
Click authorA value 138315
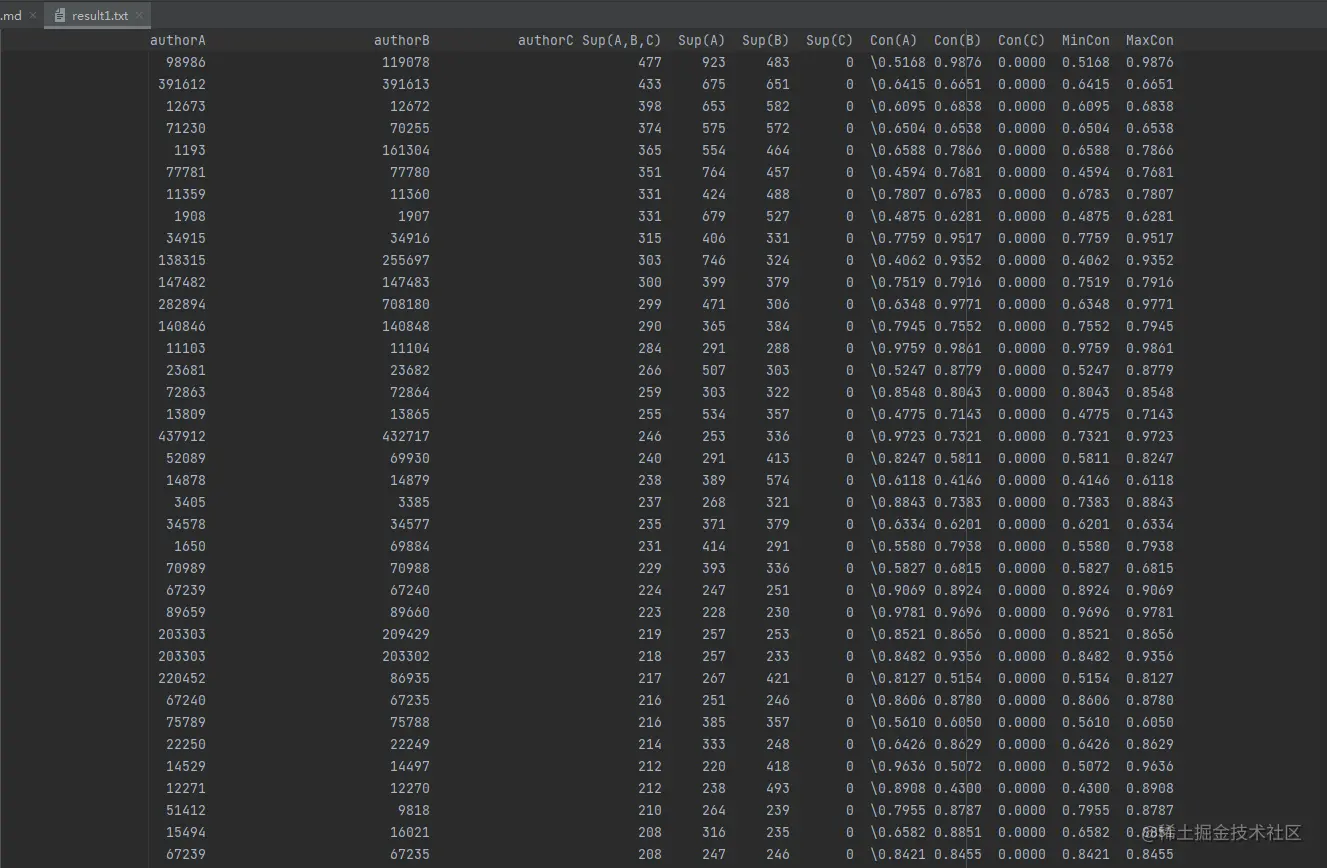click(182, 260)
